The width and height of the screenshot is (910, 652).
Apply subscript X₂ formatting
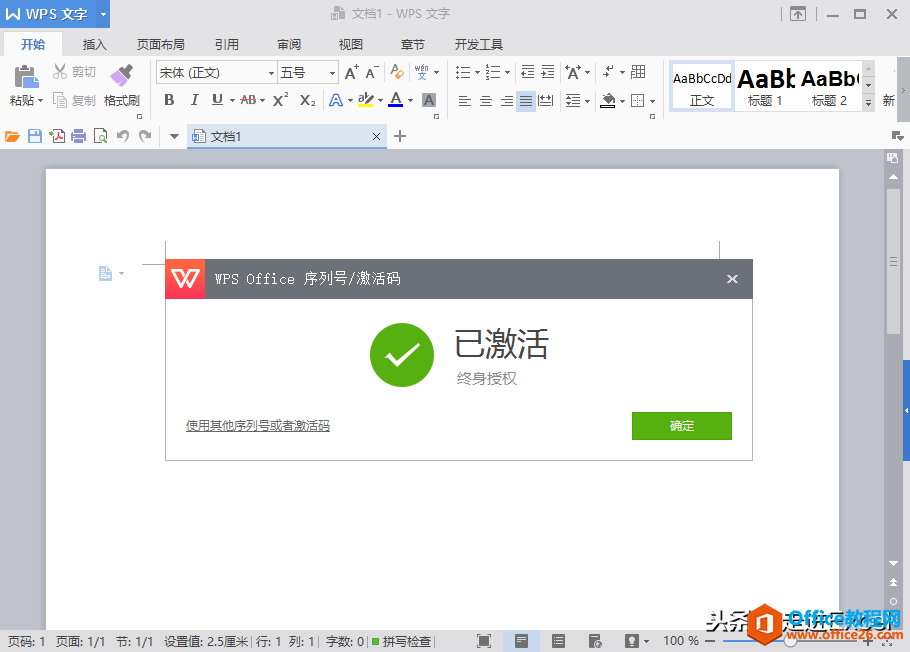click(307, 100)
